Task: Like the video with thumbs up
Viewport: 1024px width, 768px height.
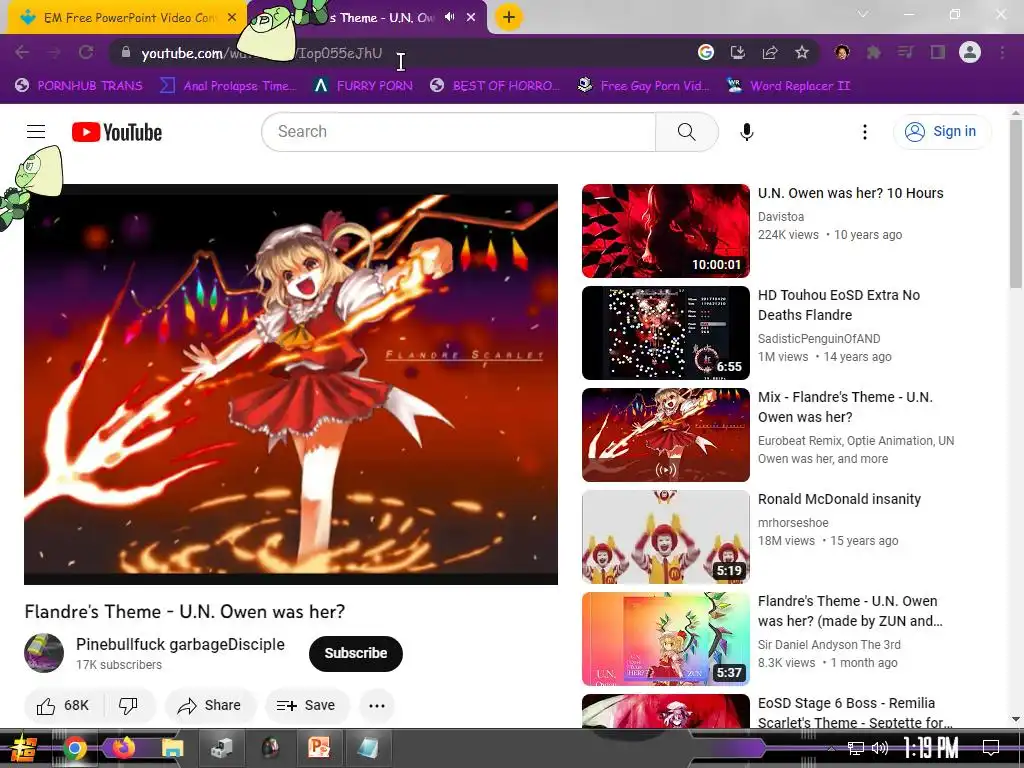Action: [63, 705]
